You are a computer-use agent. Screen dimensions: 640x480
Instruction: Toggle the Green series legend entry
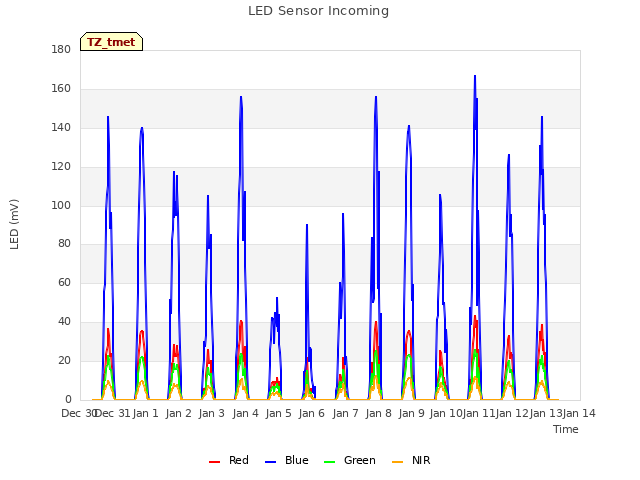point(349,460)
